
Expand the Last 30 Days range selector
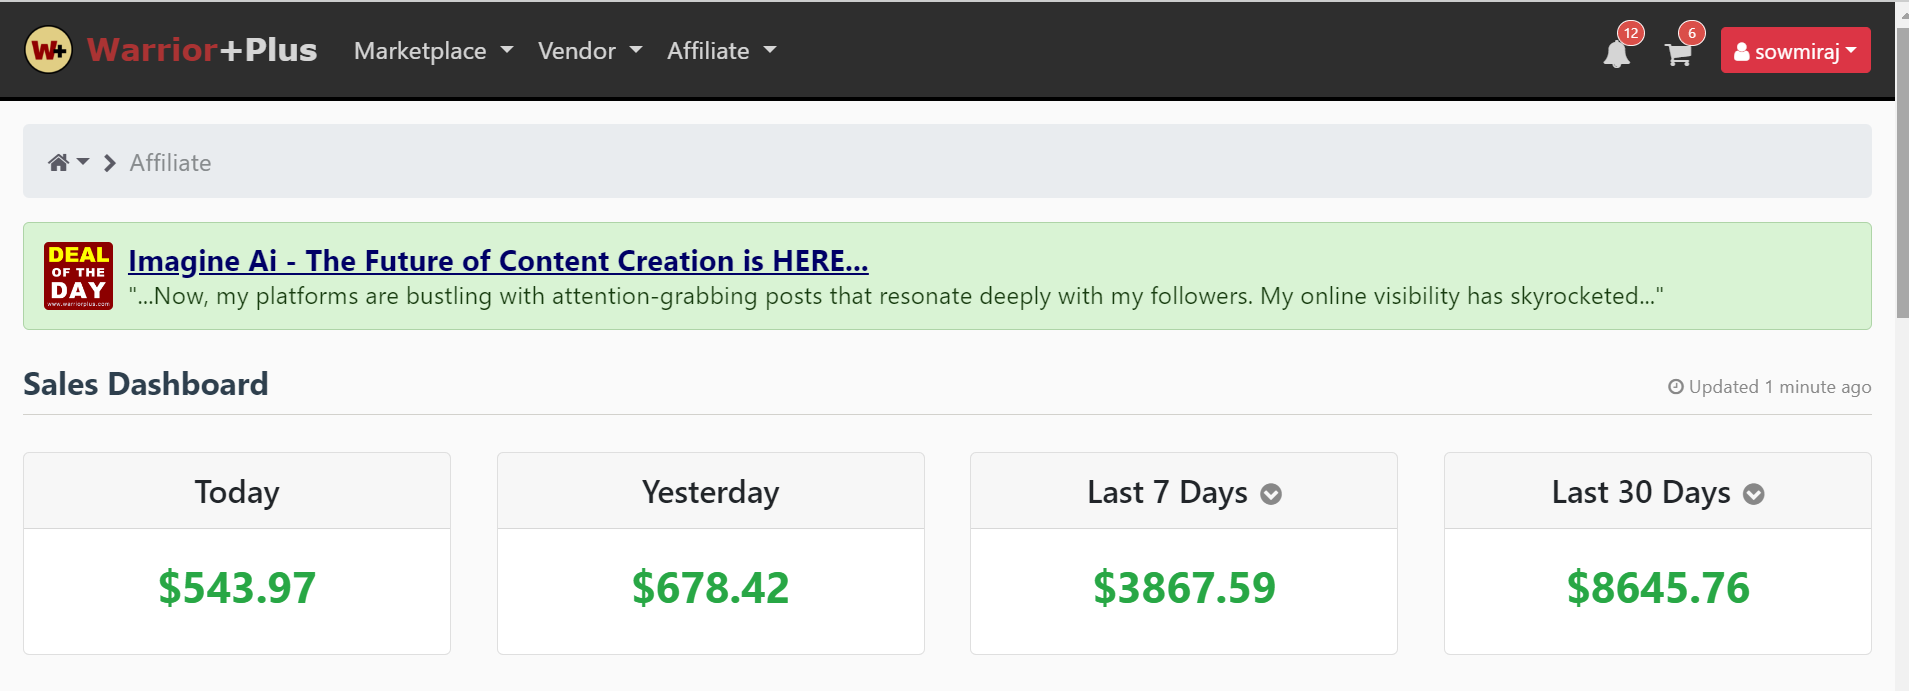pos(1754,494)
